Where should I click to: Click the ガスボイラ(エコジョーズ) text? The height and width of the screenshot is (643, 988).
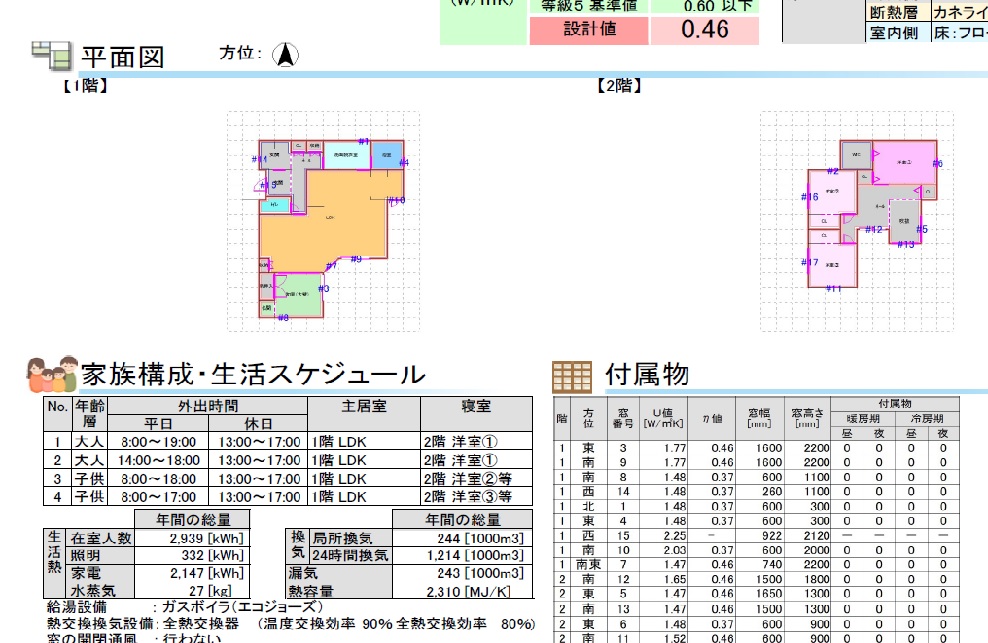(243, 607)
